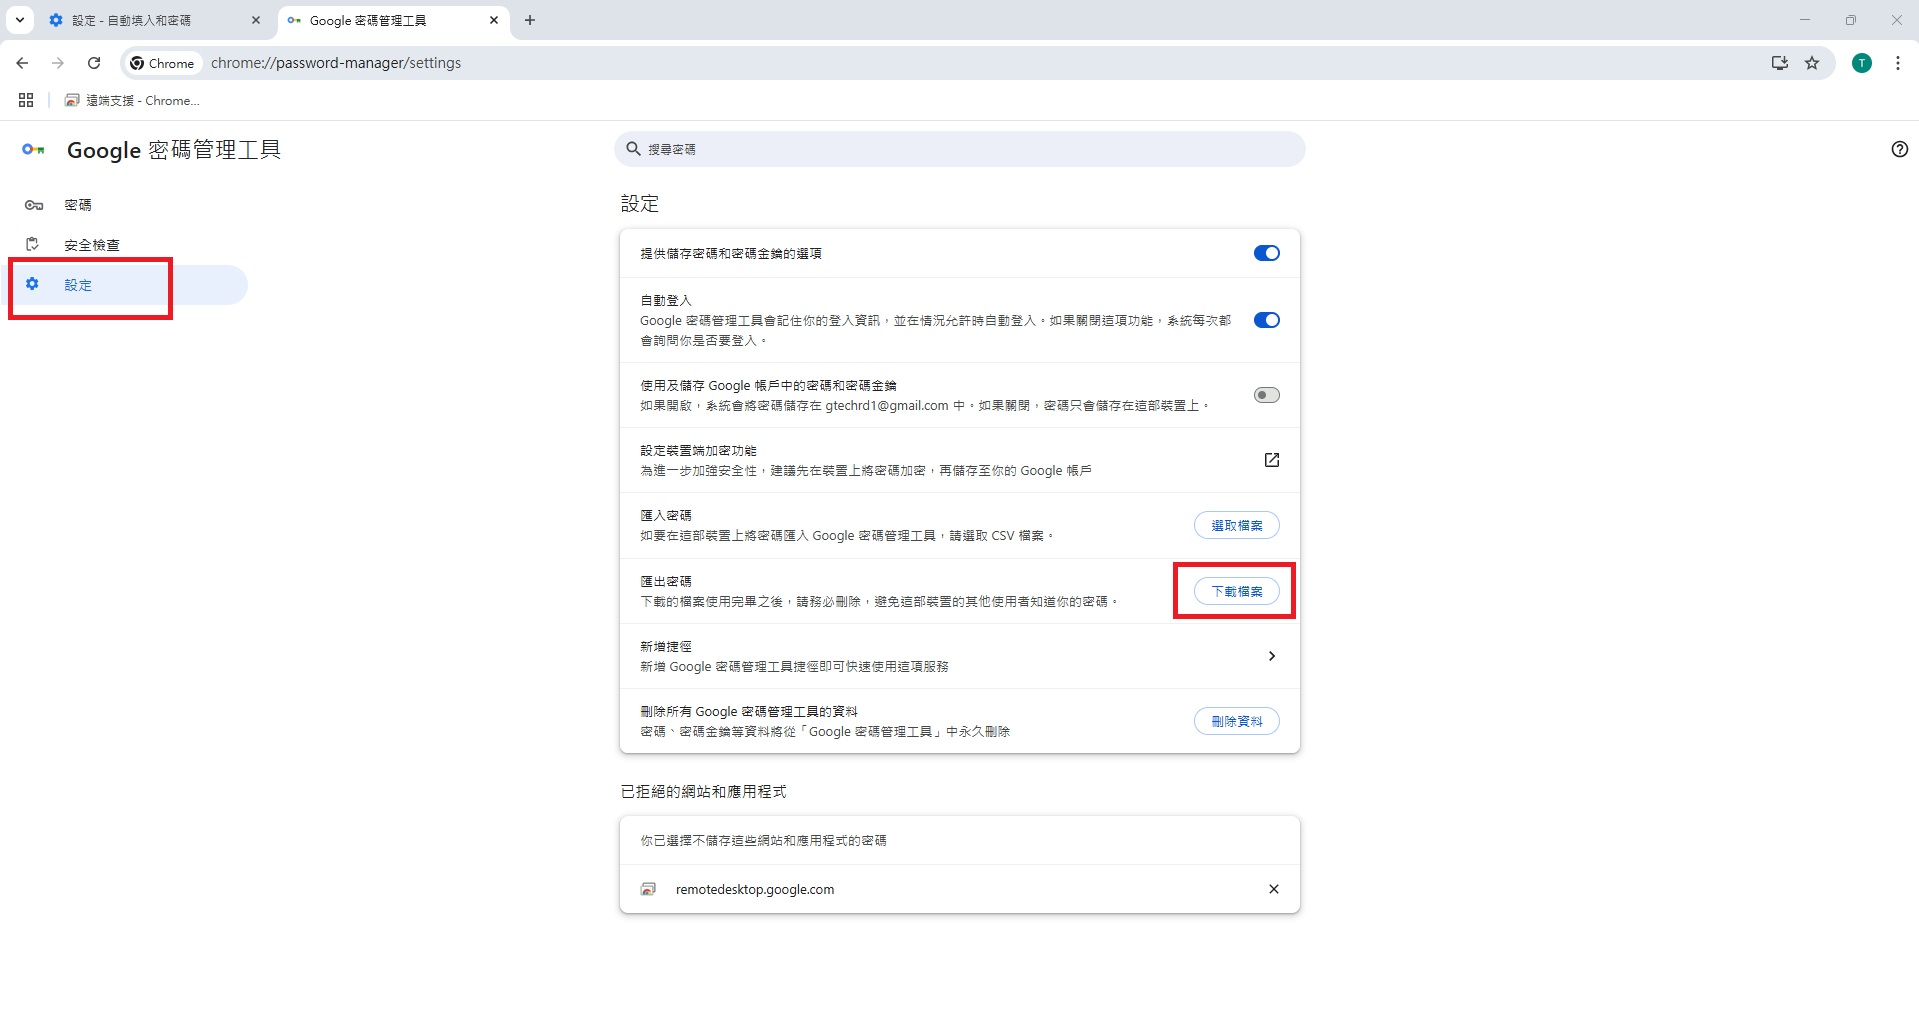
Task: Open the profile avatar menu
Action: coord(1860,62)
